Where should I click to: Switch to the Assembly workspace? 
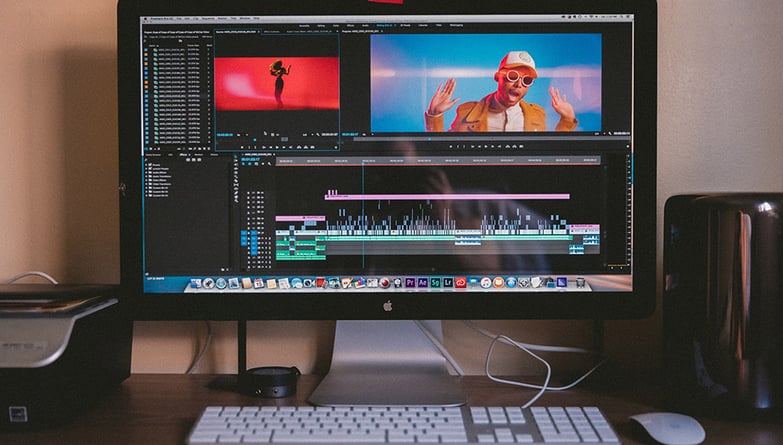point(304,25)
